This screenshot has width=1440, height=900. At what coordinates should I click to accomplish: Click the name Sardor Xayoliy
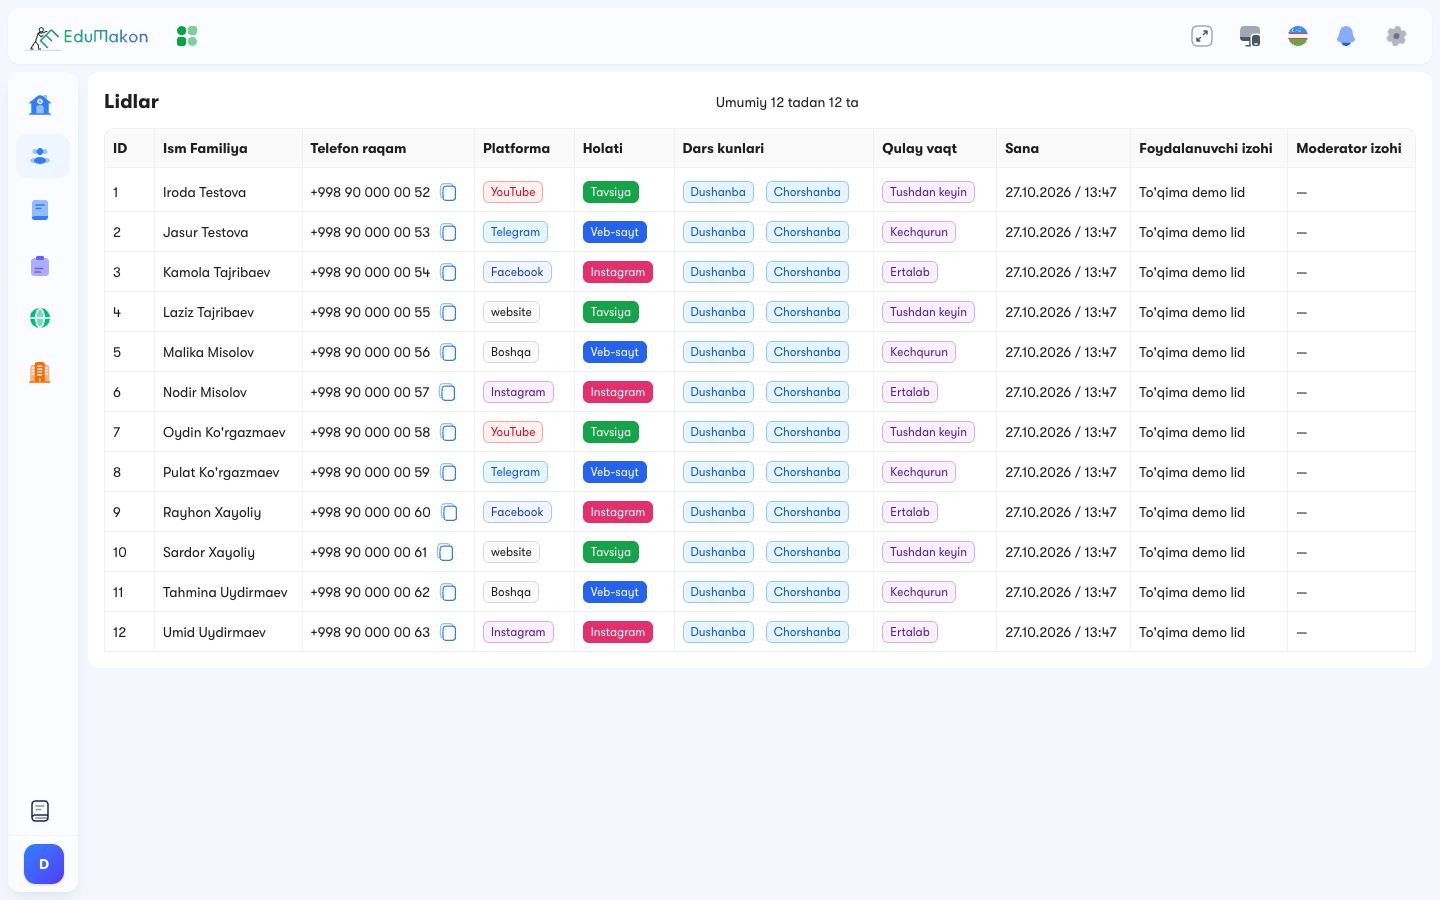209,552
